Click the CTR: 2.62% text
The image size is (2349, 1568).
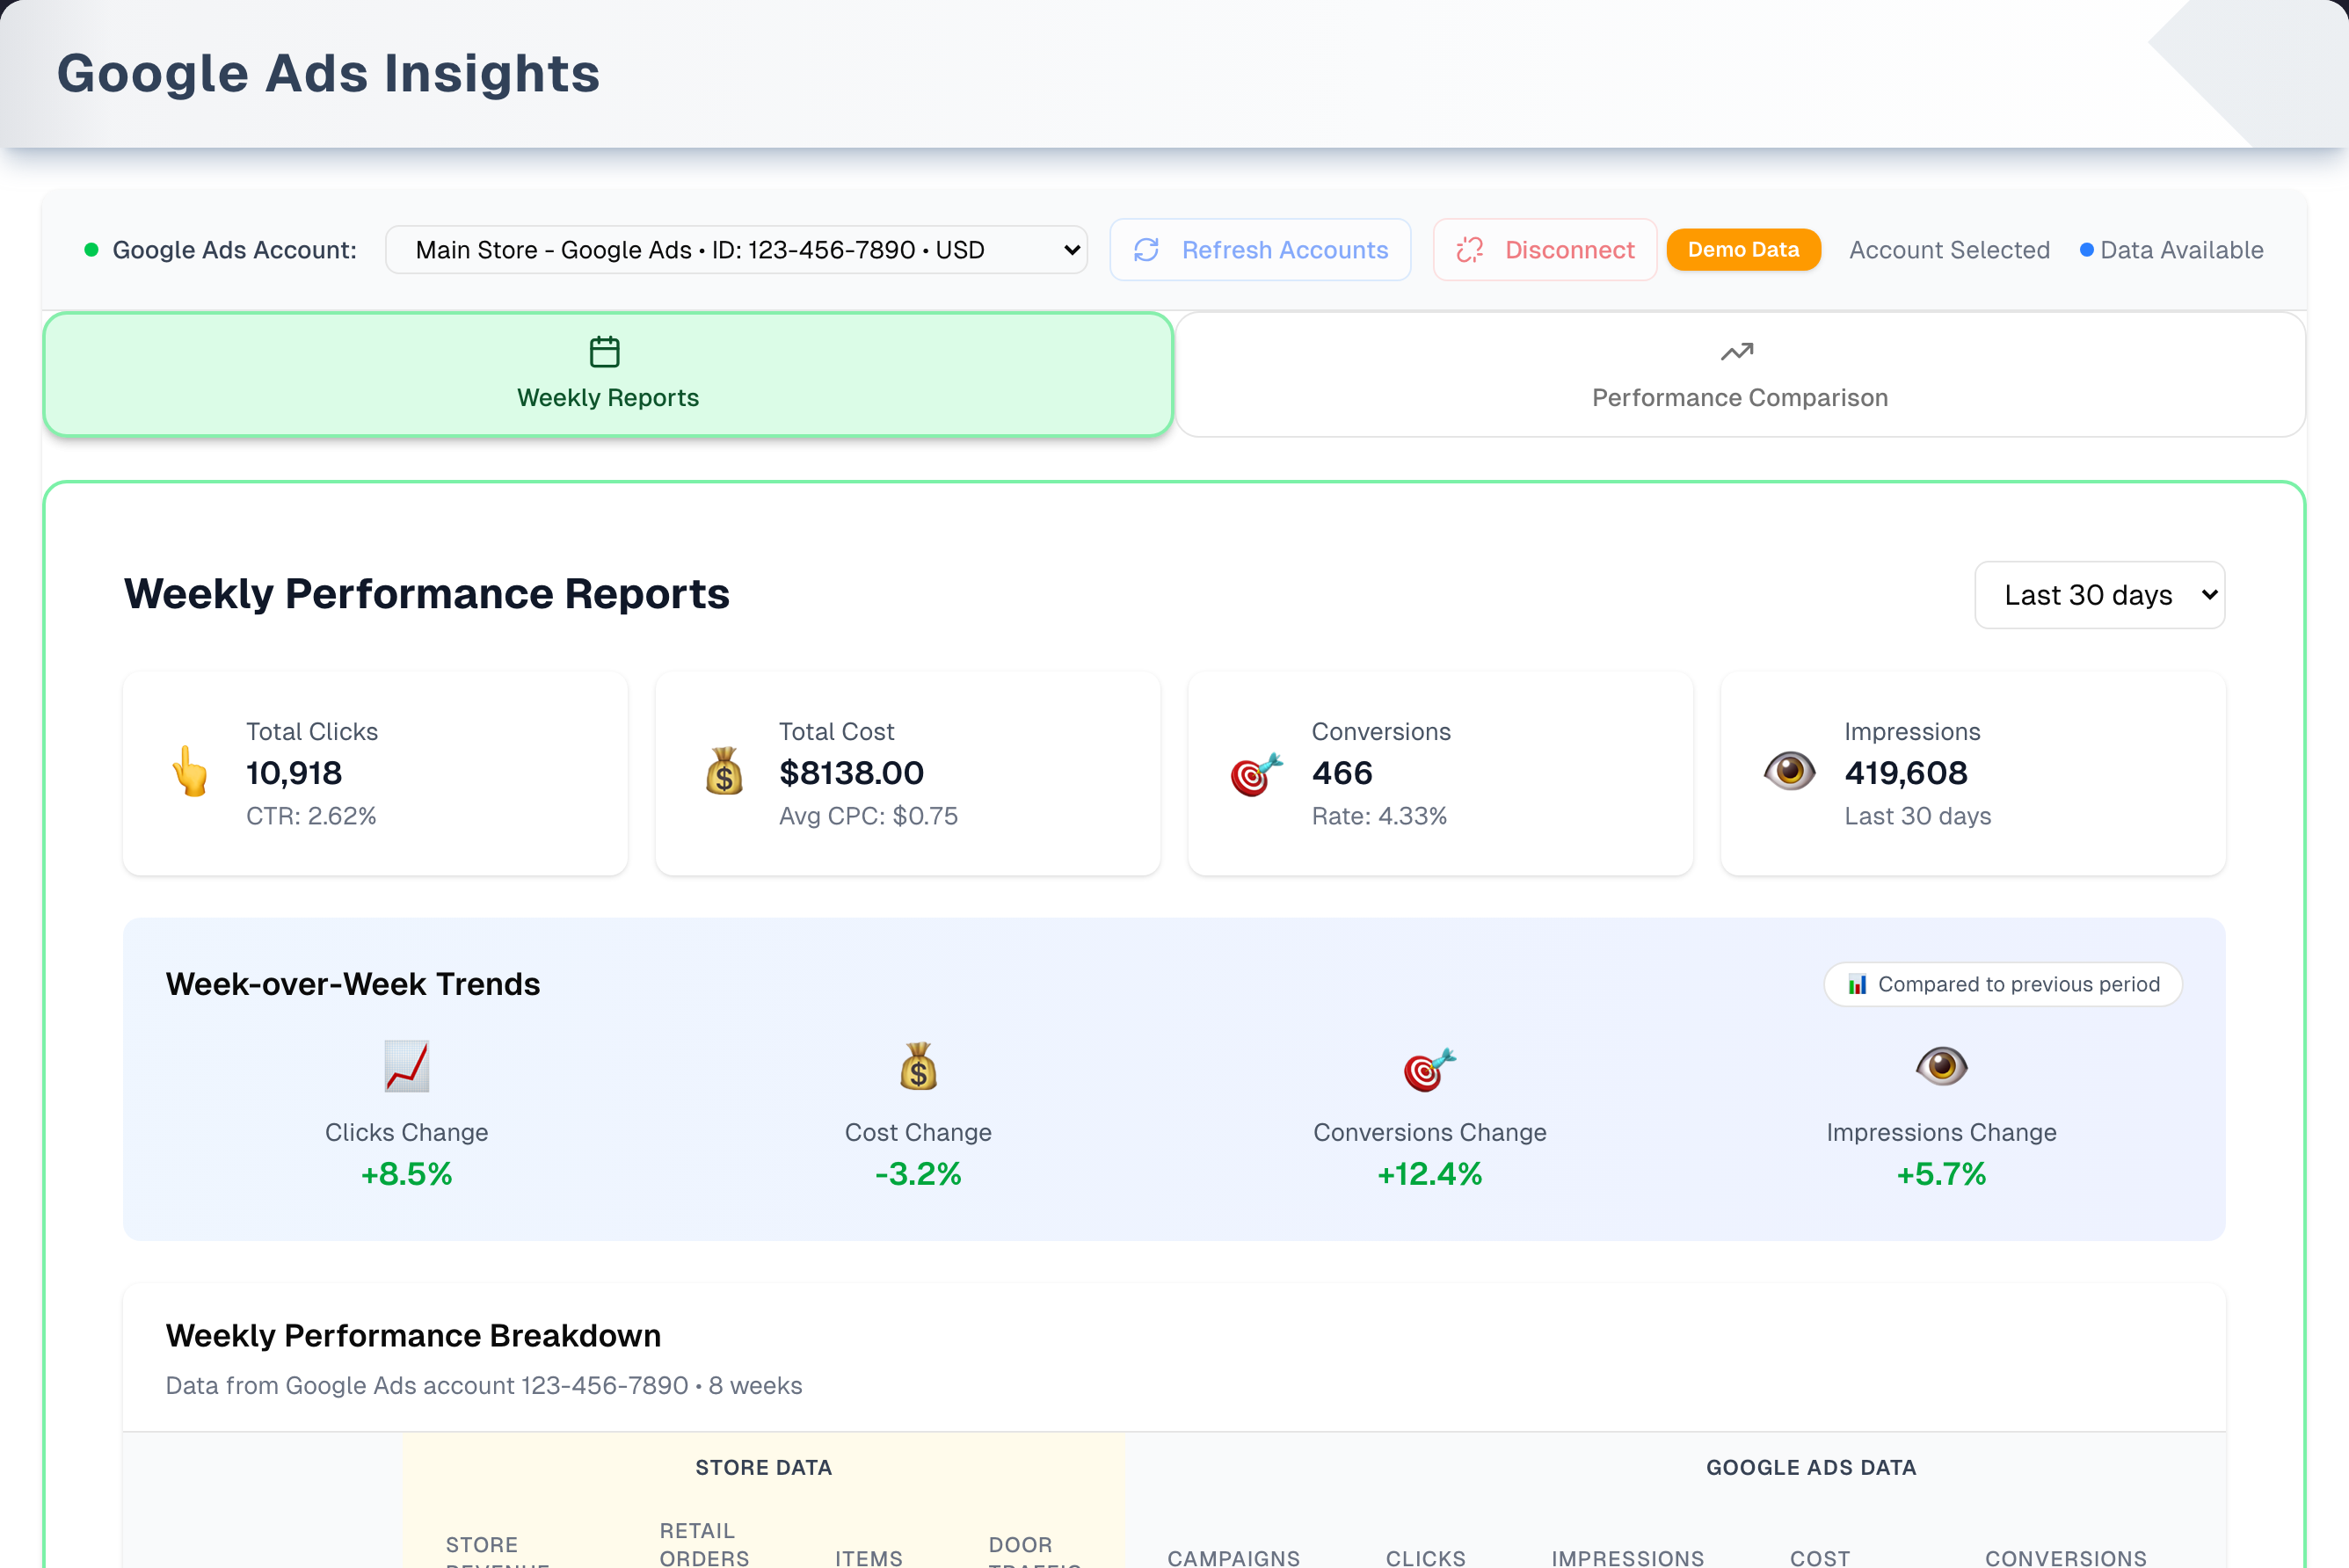pyautogui.click(x=311, y=816)
